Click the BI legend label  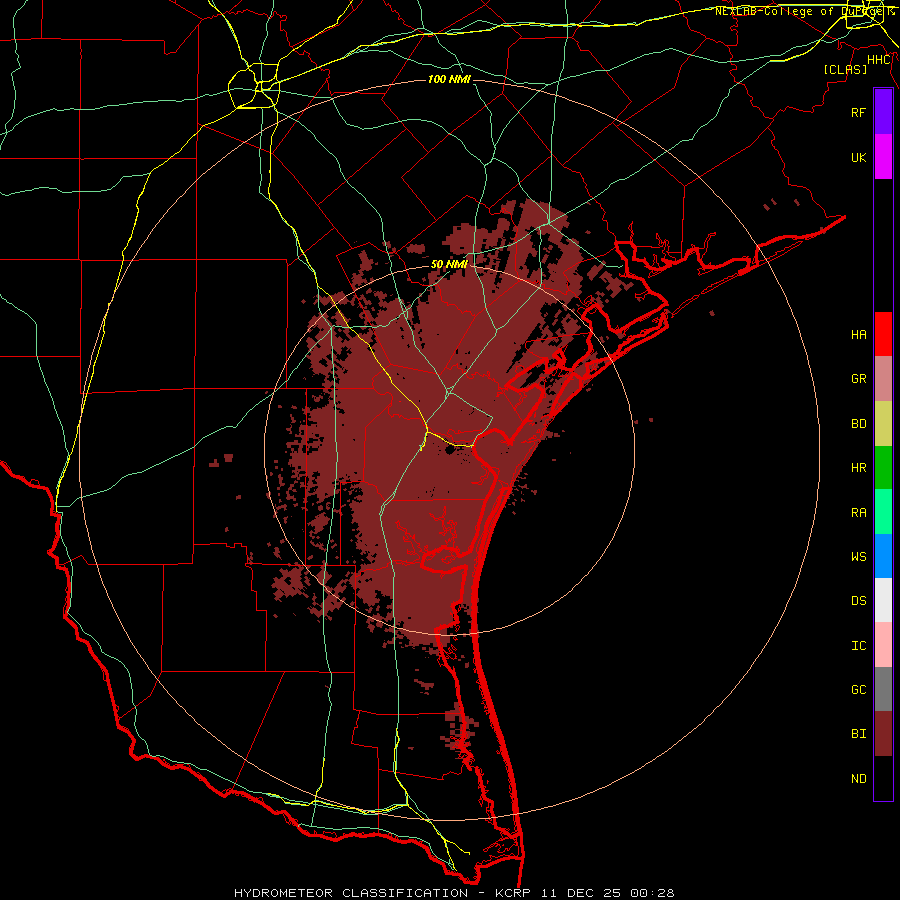tap(858, 734)
